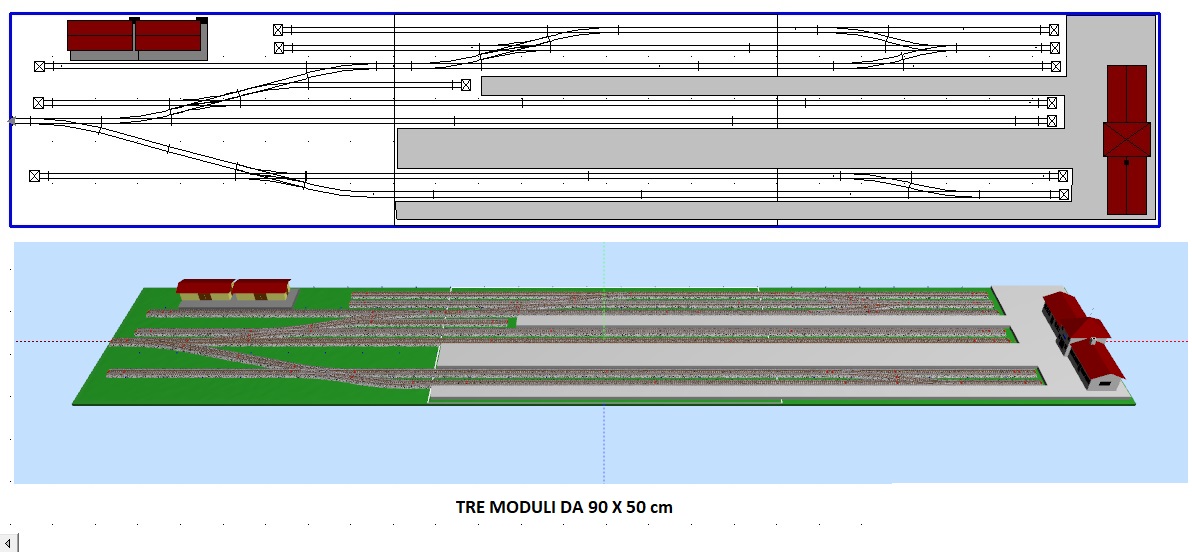Click the 'TRE MODULI DA 90 X 50 cm' caption
Viewport: 1192px width, 552px height.
click(564, 507)
